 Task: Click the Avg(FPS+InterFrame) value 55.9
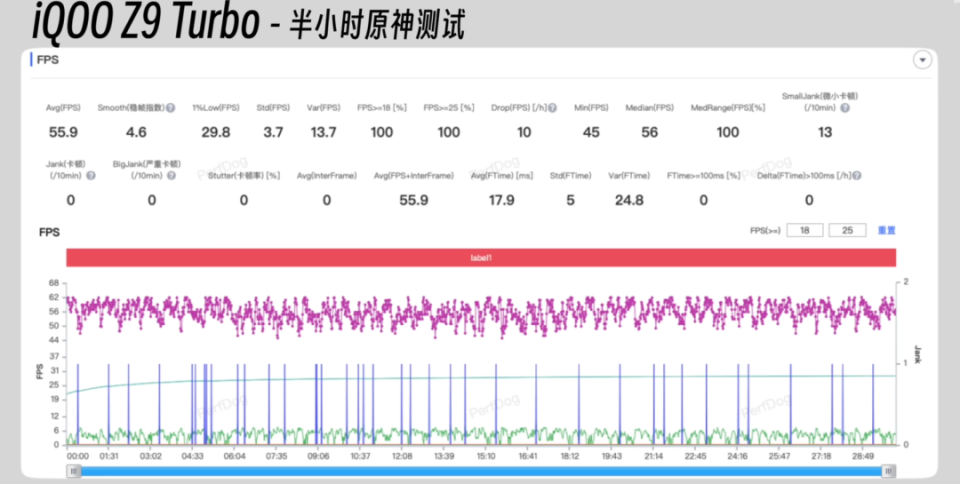coord(414,200)
